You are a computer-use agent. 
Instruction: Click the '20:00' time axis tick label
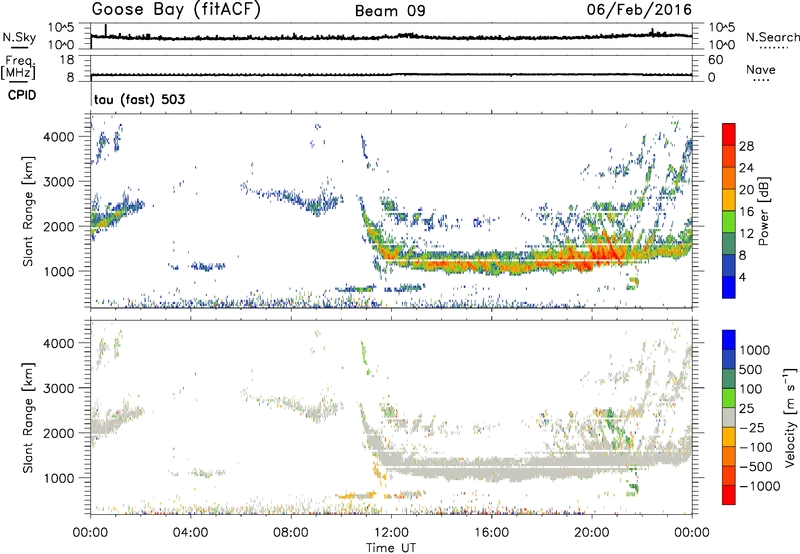click(x=592, y=533)
